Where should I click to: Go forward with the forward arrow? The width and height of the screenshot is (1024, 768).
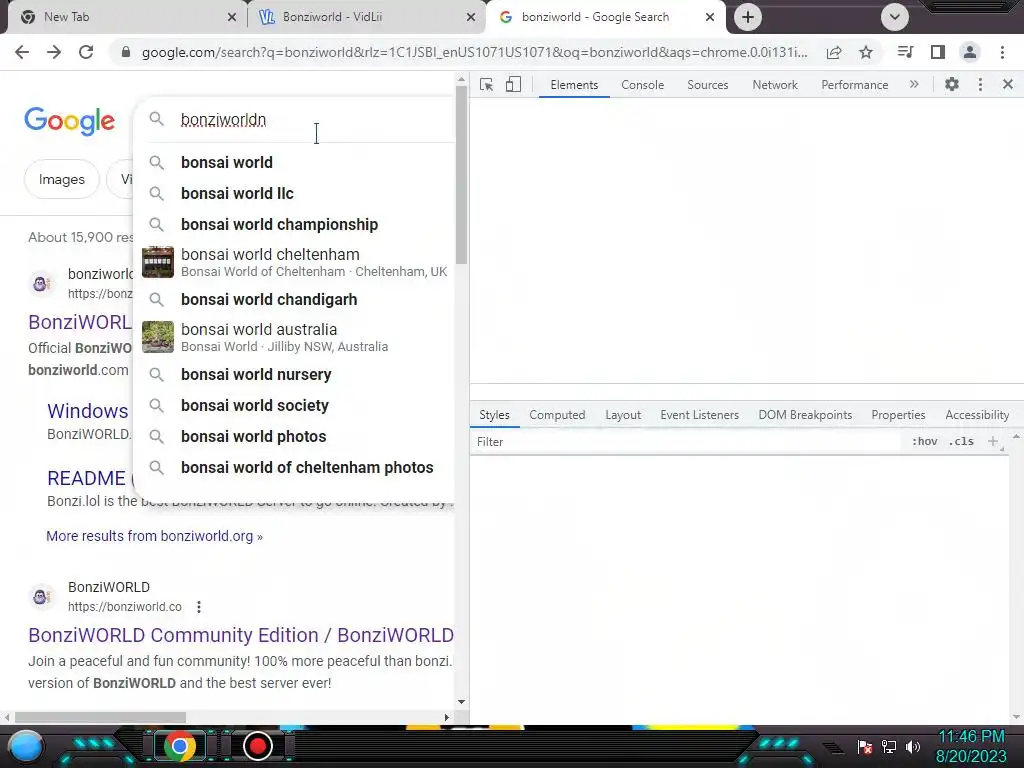tap(54, 52)
